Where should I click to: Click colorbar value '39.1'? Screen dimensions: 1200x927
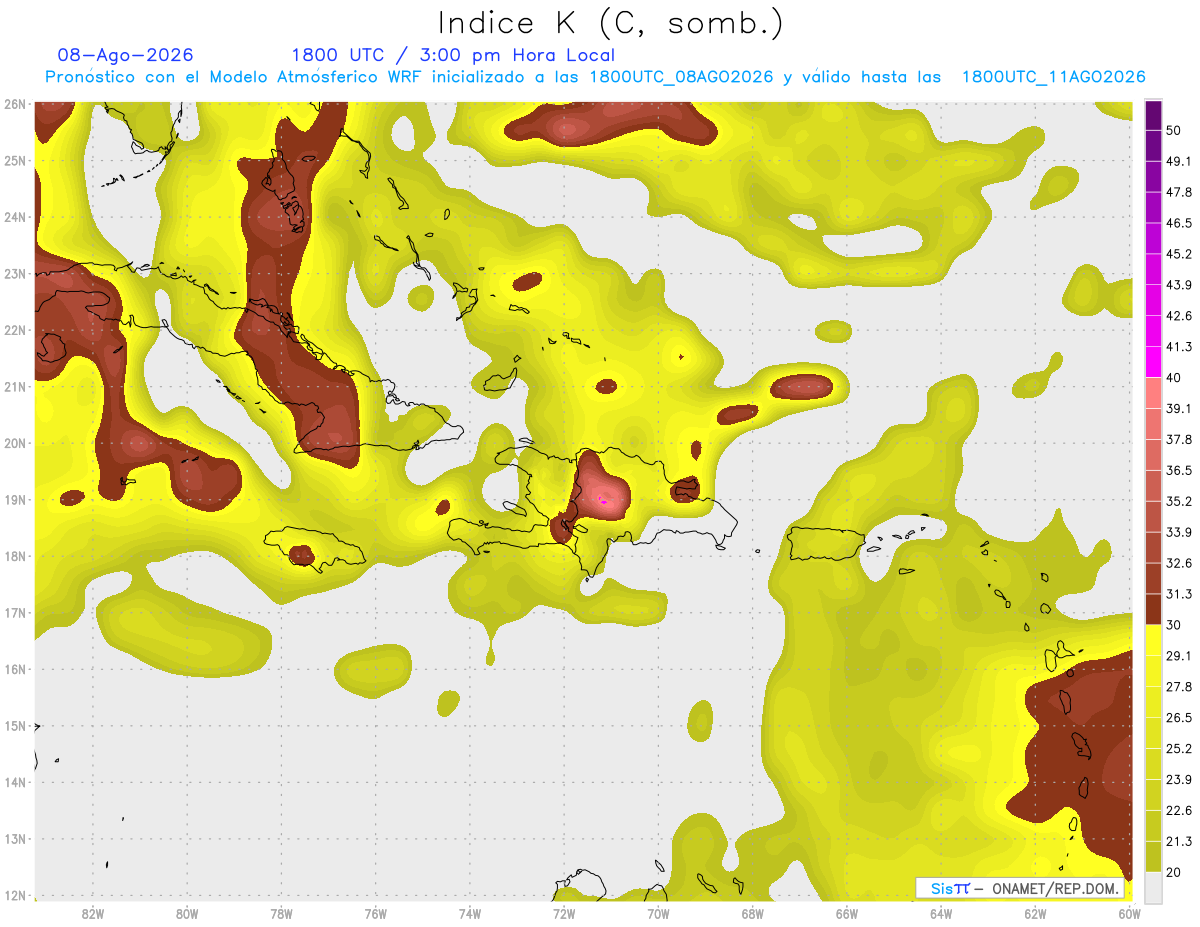(1178, 409)
